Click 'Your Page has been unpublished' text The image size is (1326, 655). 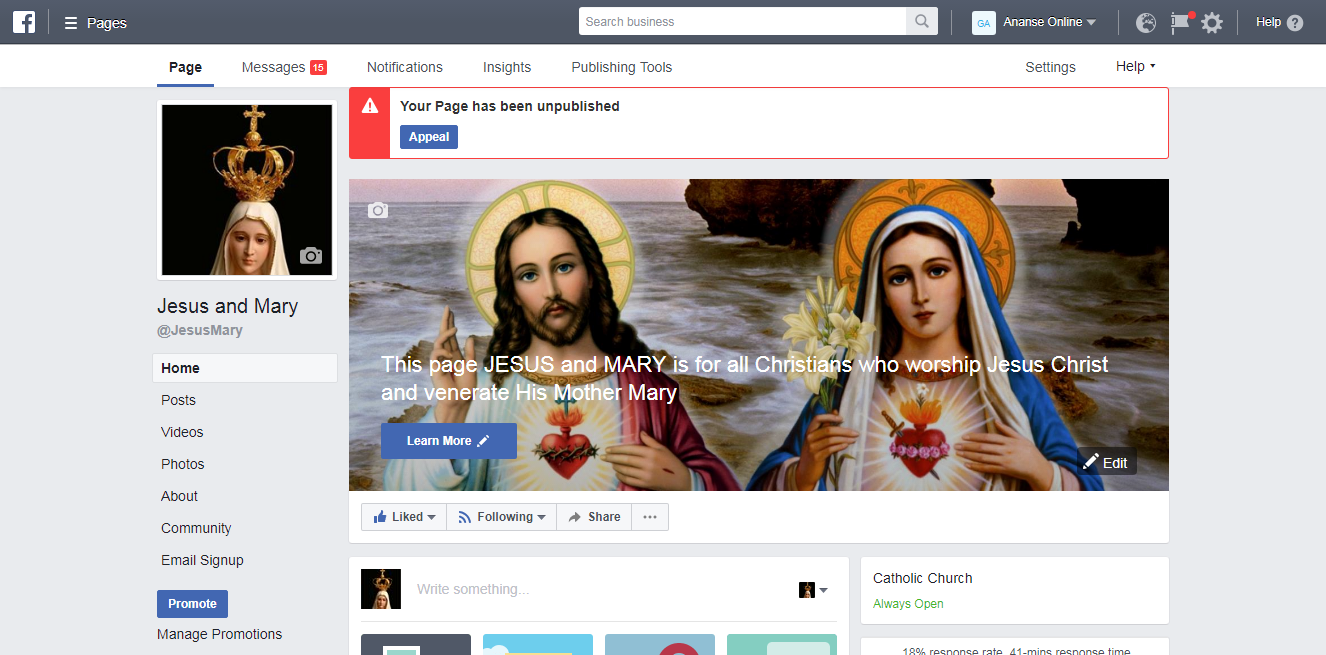click(x=510, y=106)
